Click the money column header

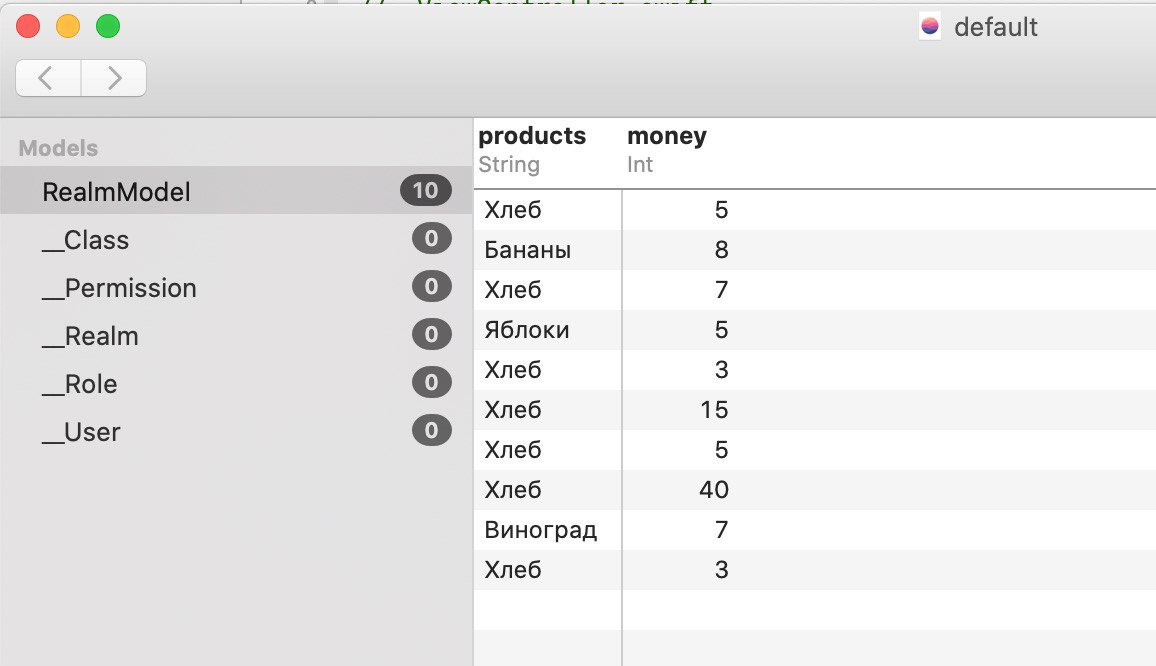666,136
